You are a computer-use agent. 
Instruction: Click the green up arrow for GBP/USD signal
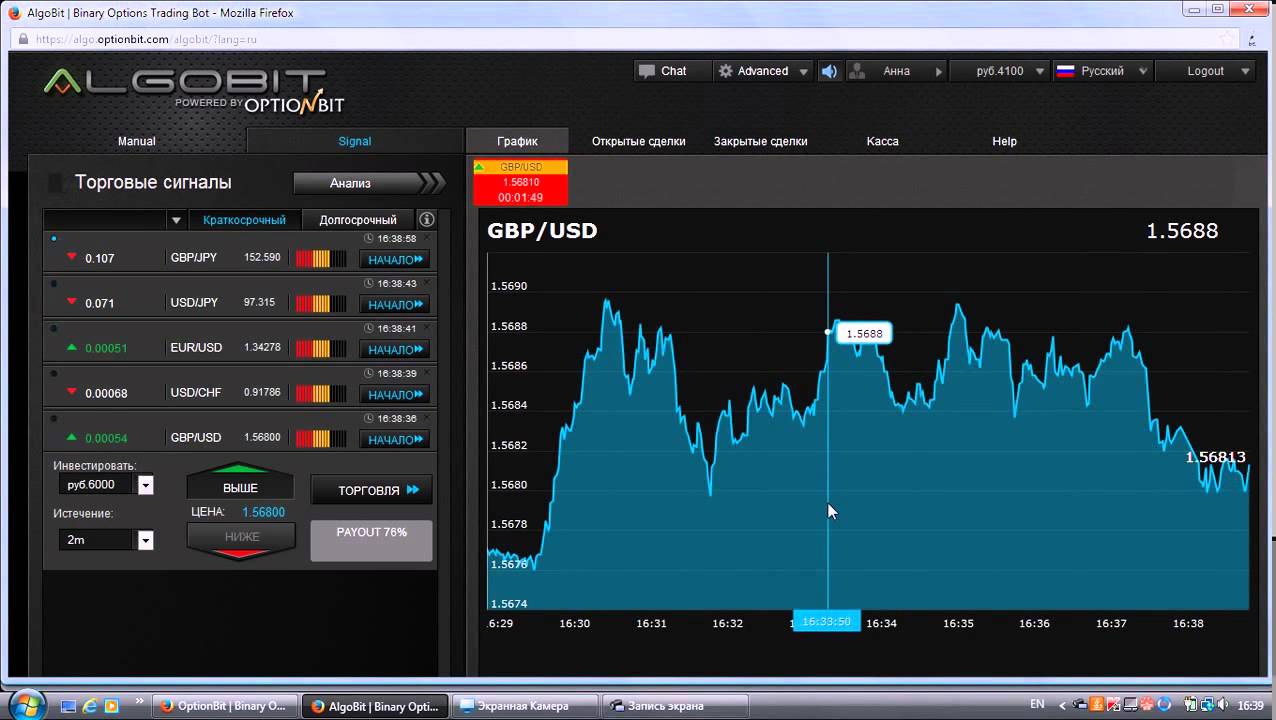71,437
